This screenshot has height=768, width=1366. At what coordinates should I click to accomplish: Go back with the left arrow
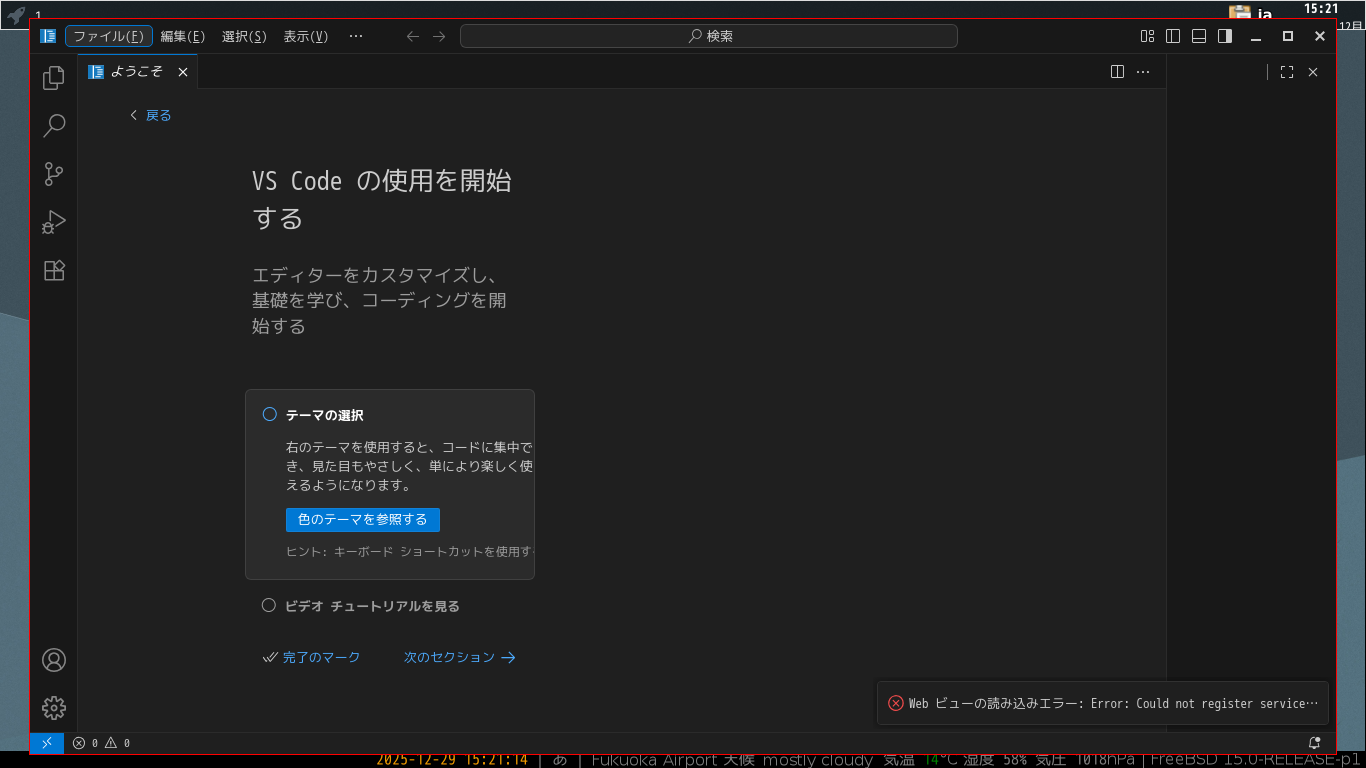(x=412, y=36)
